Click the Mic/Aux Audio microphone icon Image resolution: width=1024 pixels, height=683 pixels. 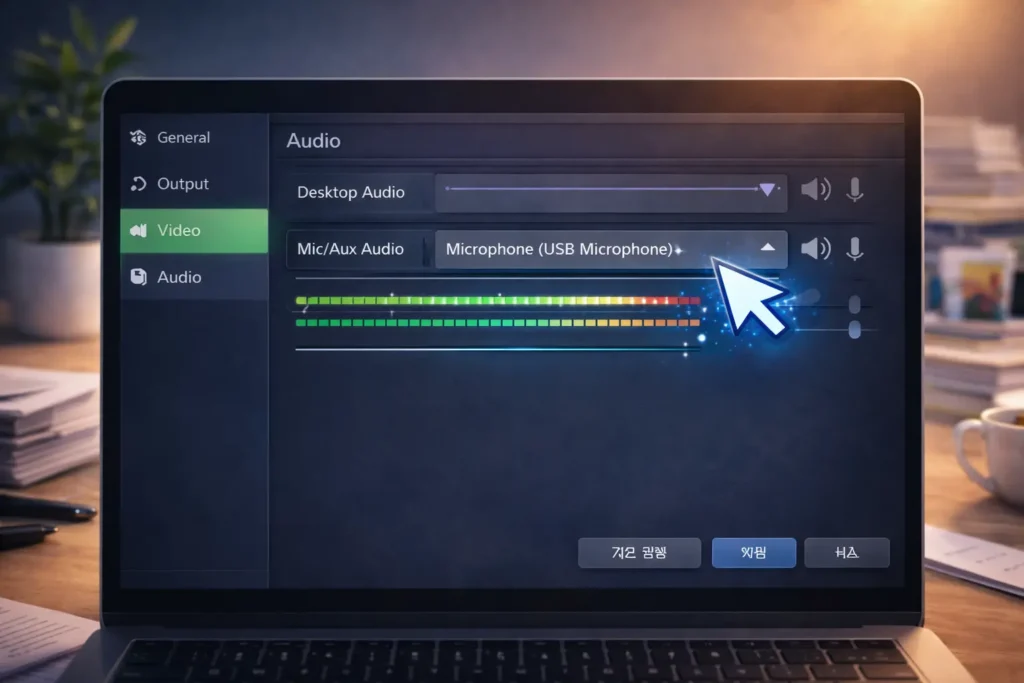(x=854, y=249)
